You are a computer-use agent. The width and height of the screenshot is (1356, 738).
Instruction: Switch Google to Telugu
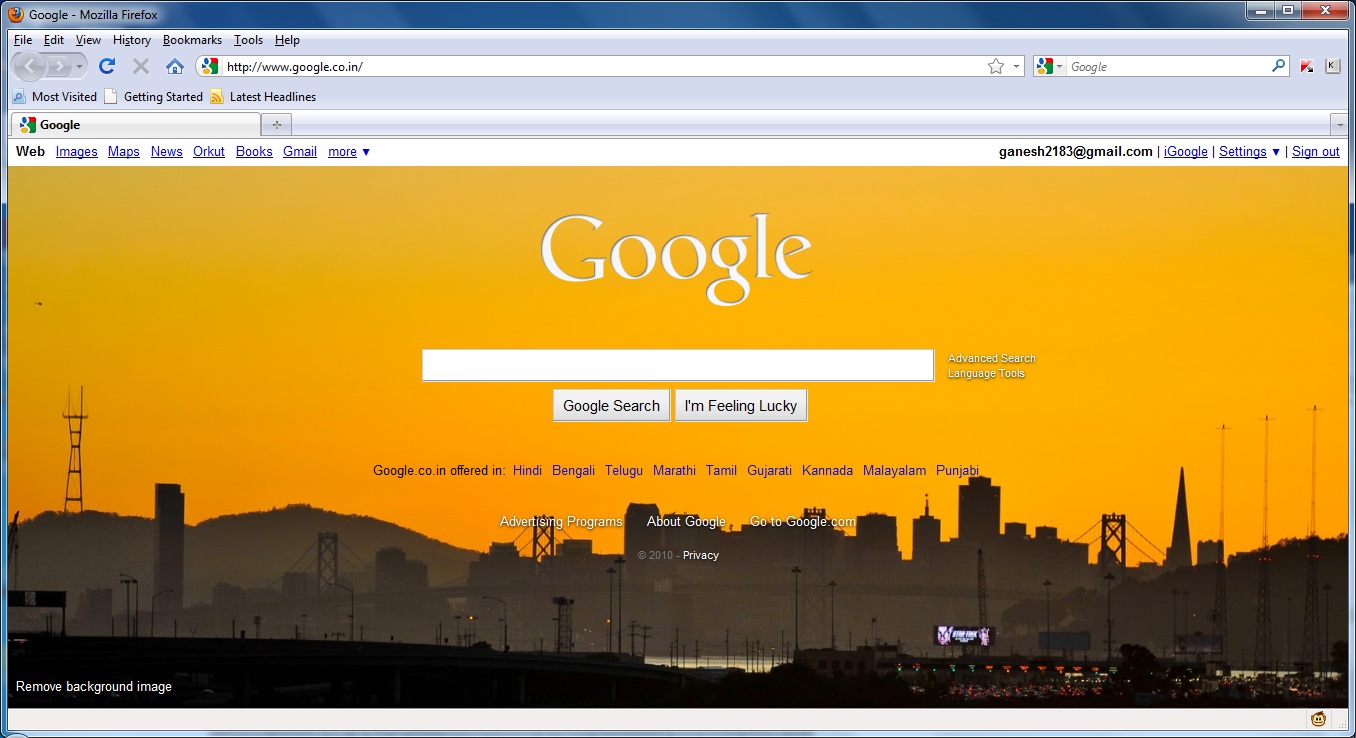click(x=624, y=470)
